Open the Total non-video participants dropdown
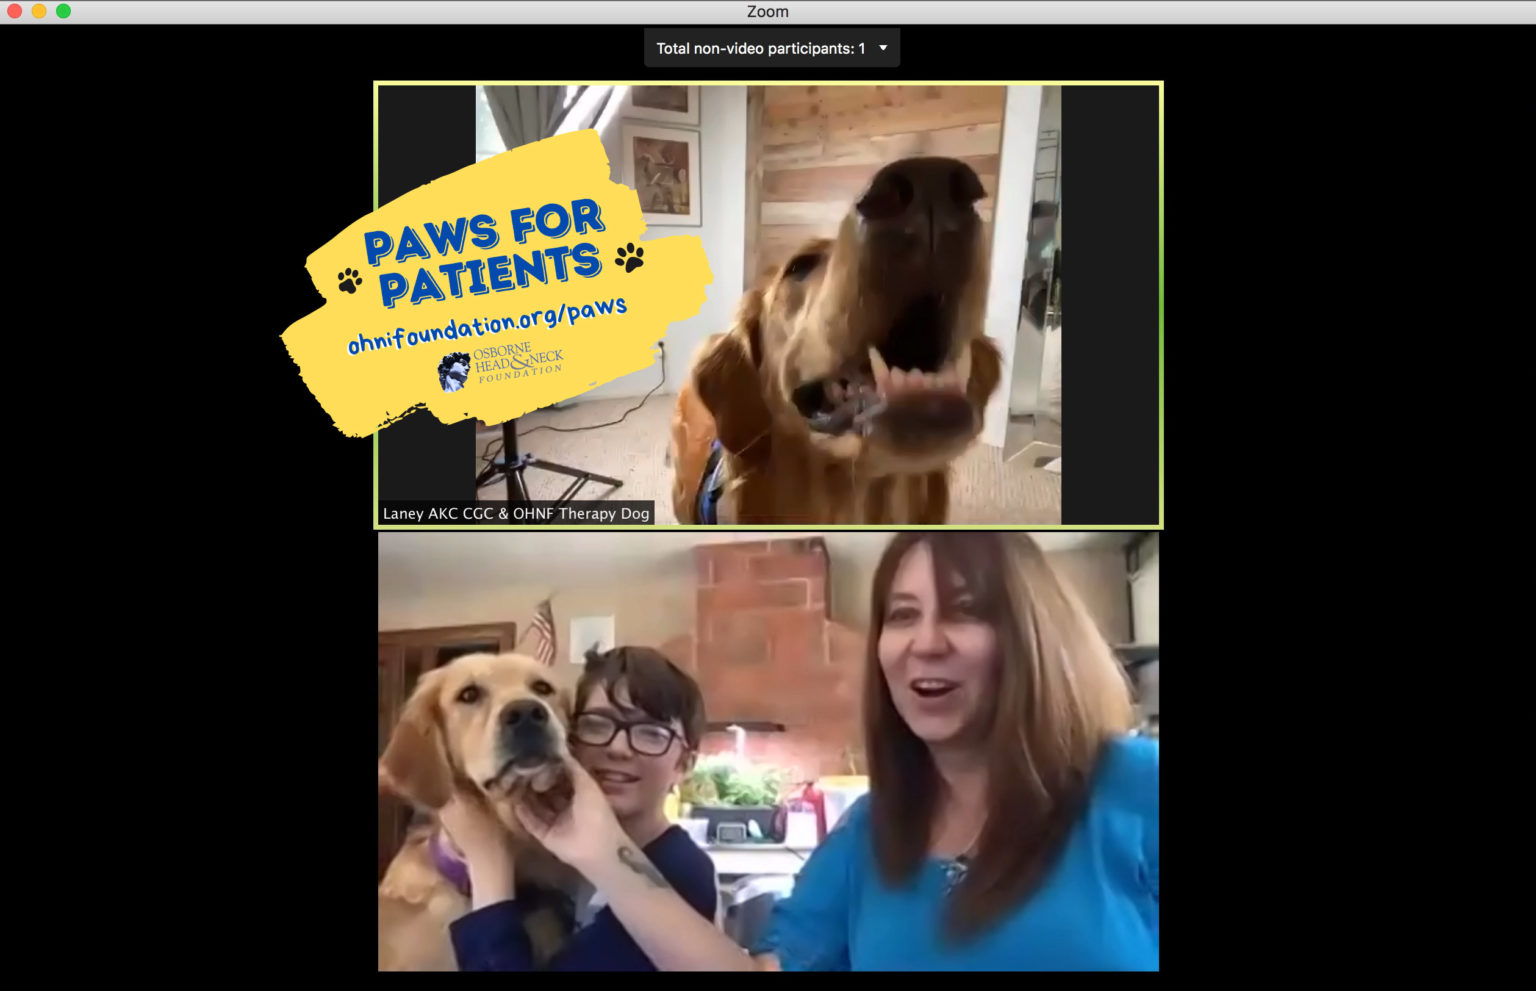This screenshot has height=991, width=1536. coord(771,47)
